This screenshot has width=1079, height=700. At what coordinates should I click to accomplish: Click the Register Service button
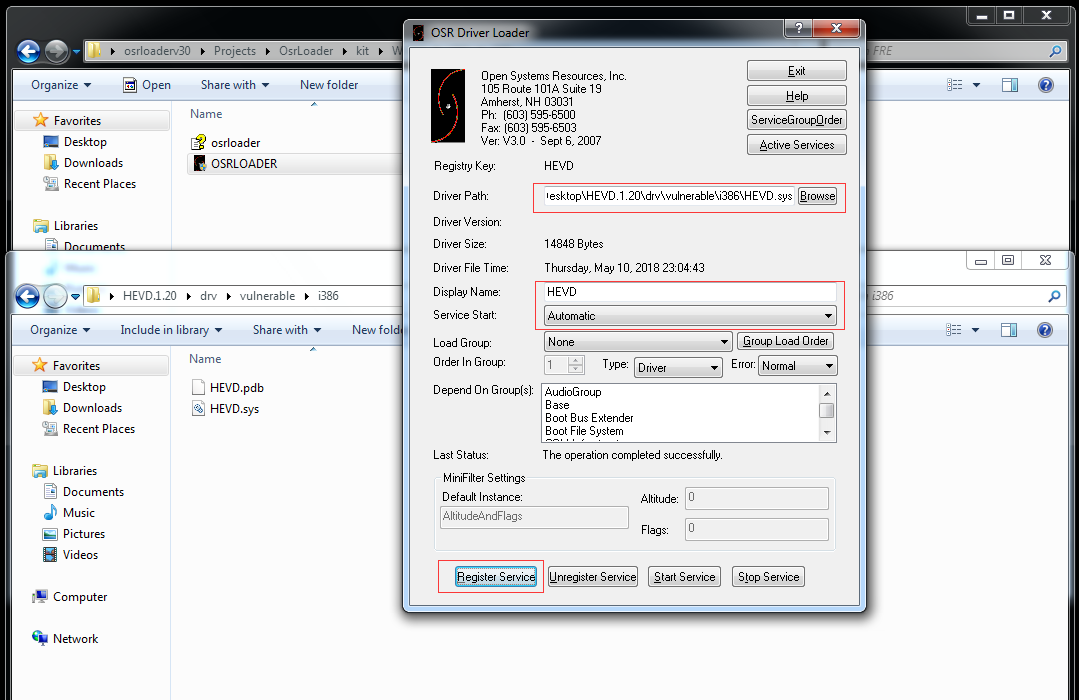495,577
